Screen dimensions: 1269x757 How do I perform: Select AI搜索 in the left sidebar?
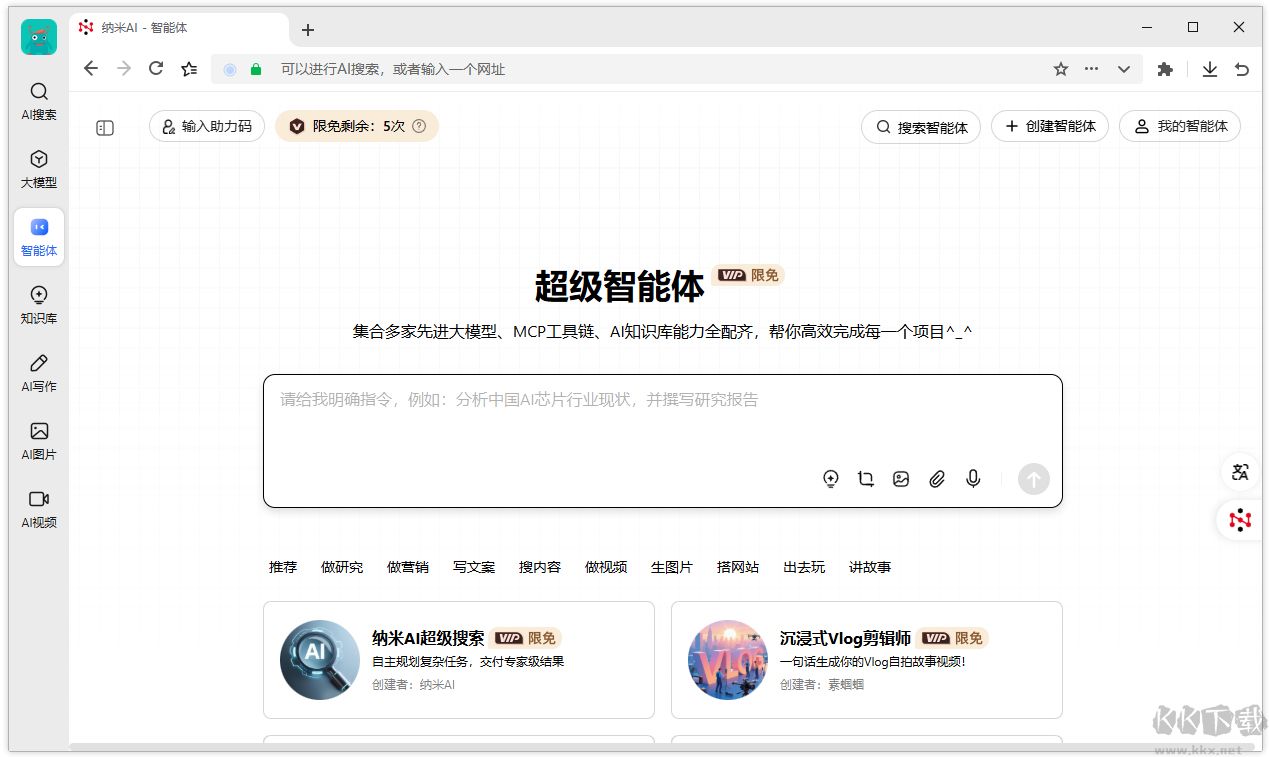[x=38, y=102]
